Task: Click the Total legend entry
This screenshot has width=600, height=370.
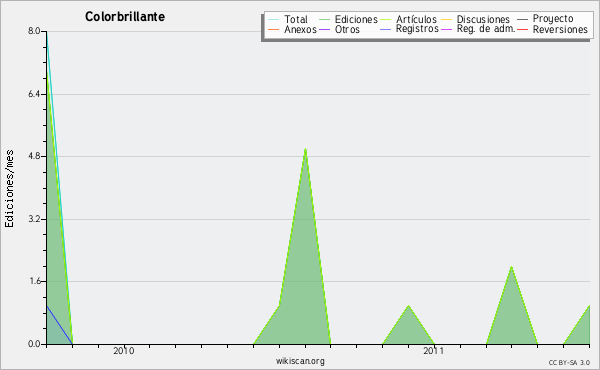Action: point(296,19)
